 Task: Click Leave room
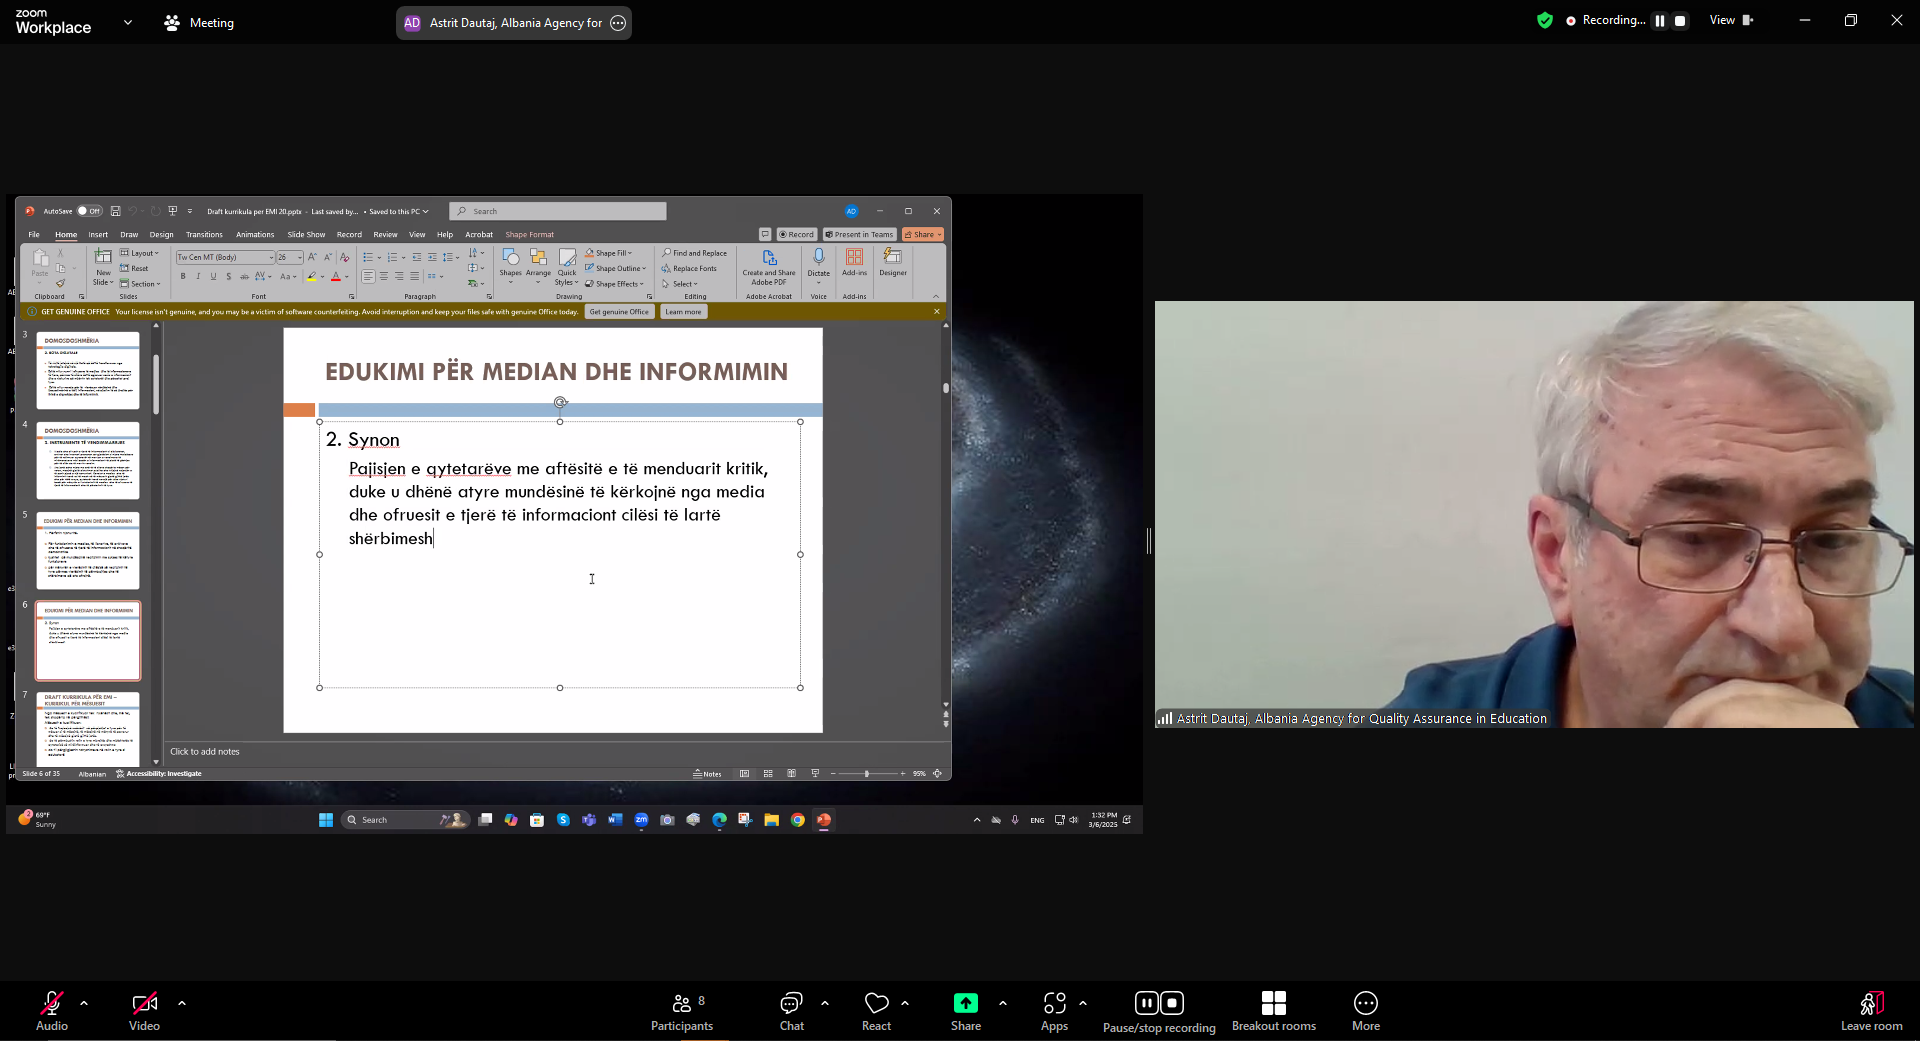1872,1010
